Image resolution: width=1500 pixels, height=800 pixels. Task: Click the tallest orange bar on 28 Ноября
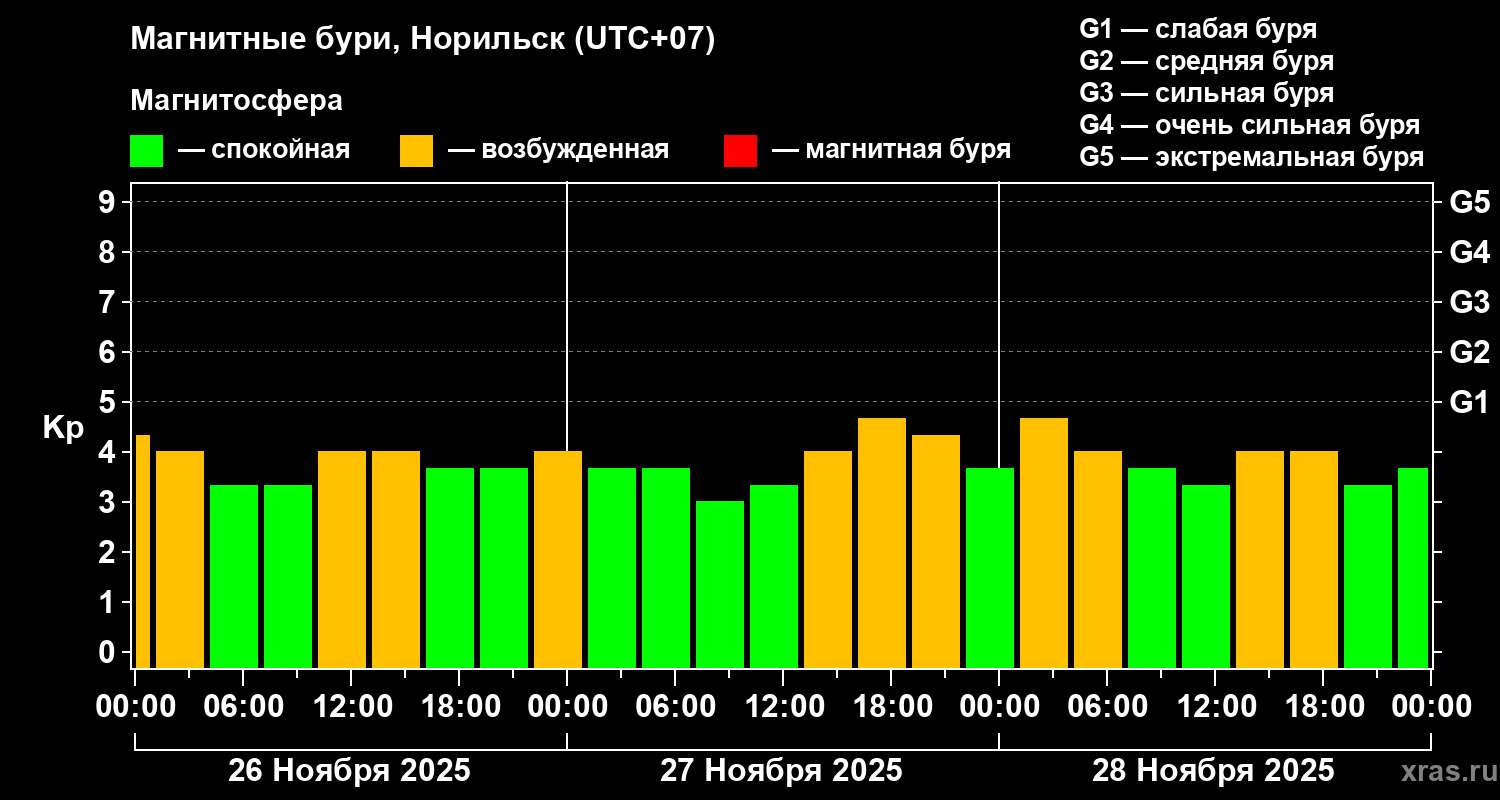[x=1044, y=543]
